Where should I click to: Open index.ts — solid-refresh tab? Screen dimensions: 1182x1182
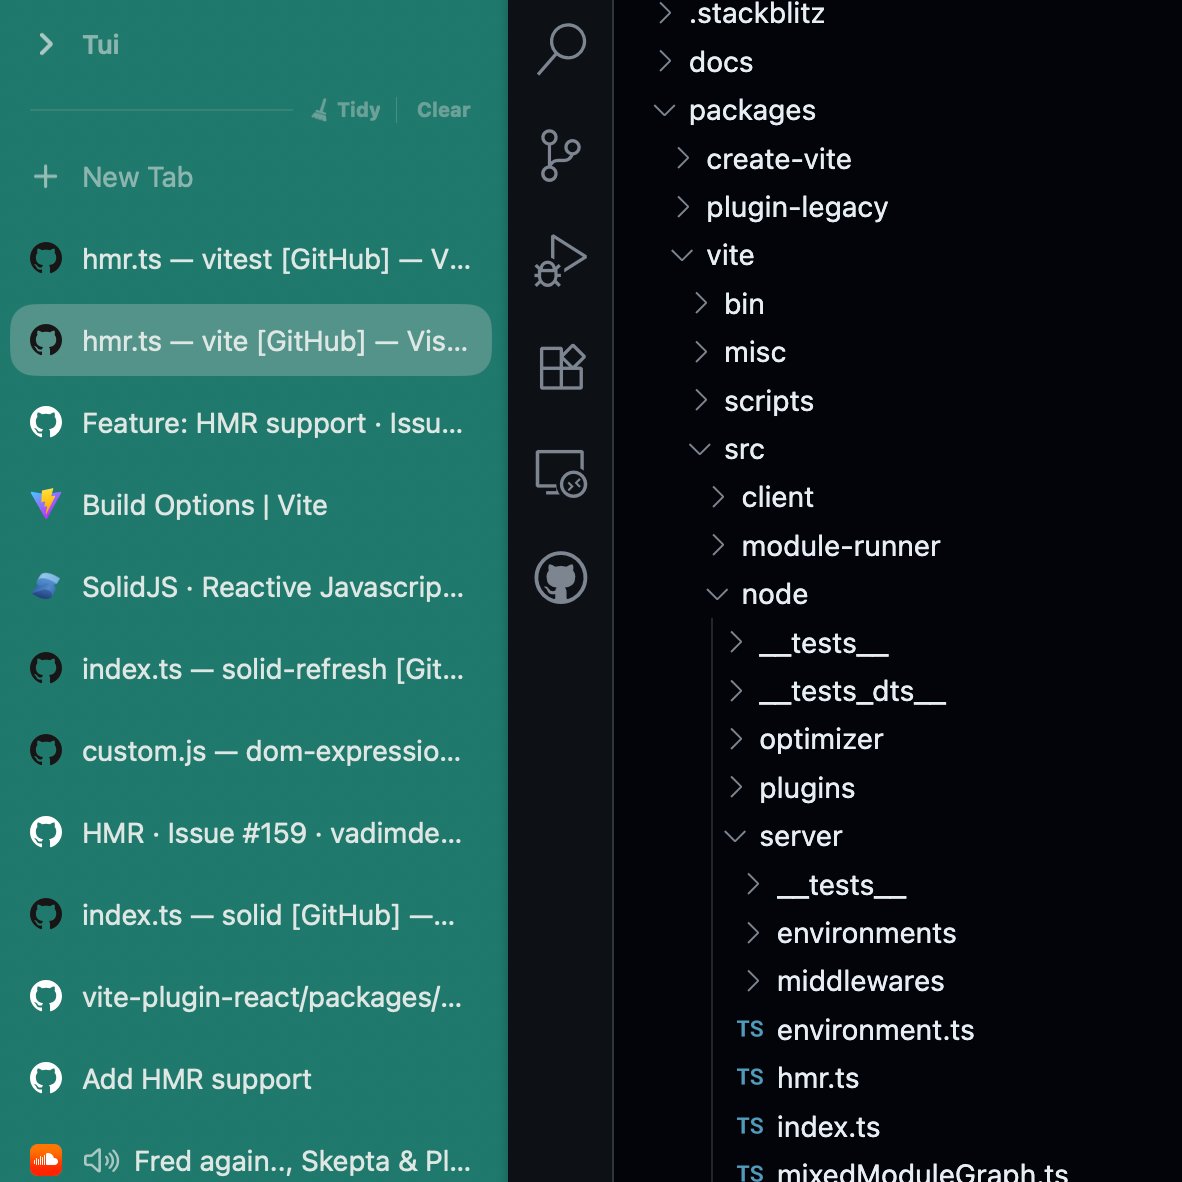tap(251, 669)
